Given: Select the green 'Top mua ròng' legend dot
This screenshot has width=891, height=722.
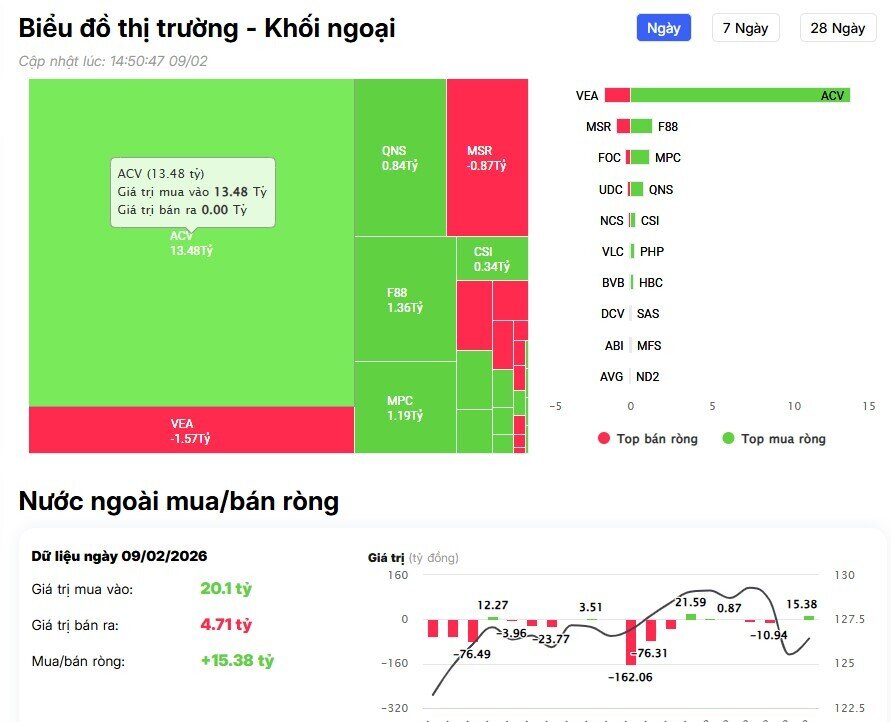Looking at the screenshot, I should pyautogui.click(x=728, y=438).
